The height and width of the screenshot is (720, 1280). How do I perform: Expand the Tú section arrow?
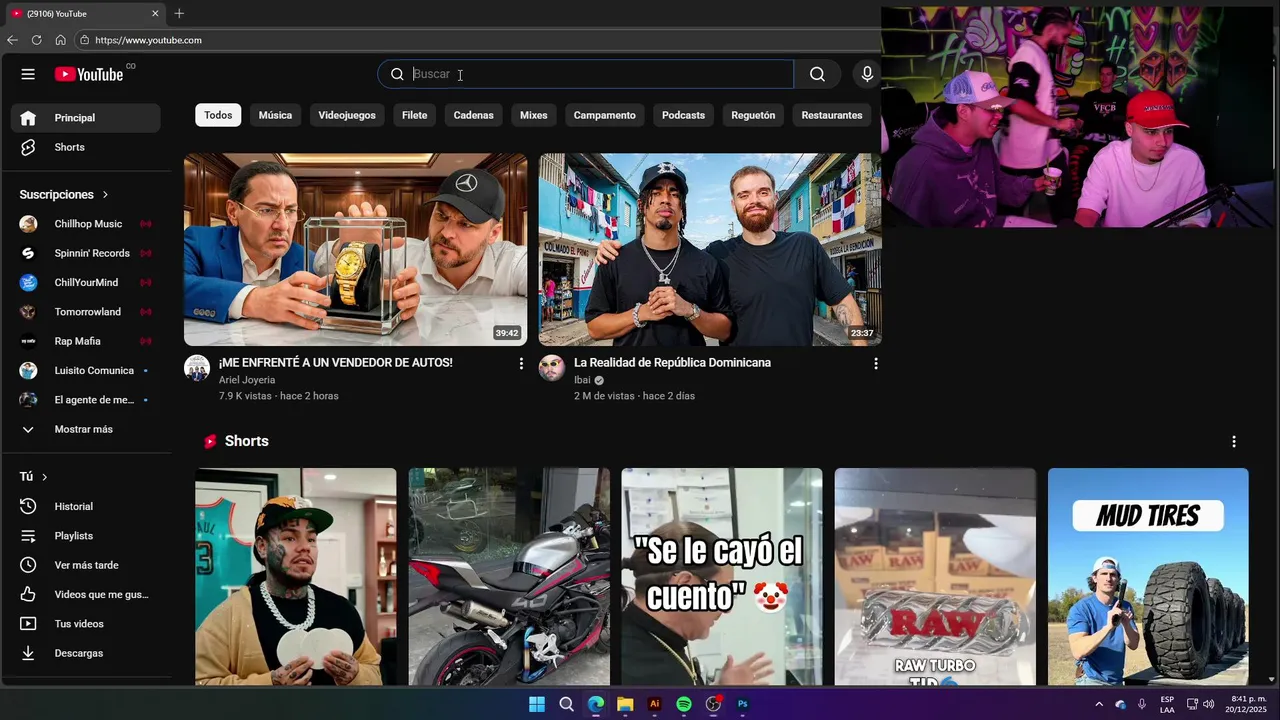point(44,477)
